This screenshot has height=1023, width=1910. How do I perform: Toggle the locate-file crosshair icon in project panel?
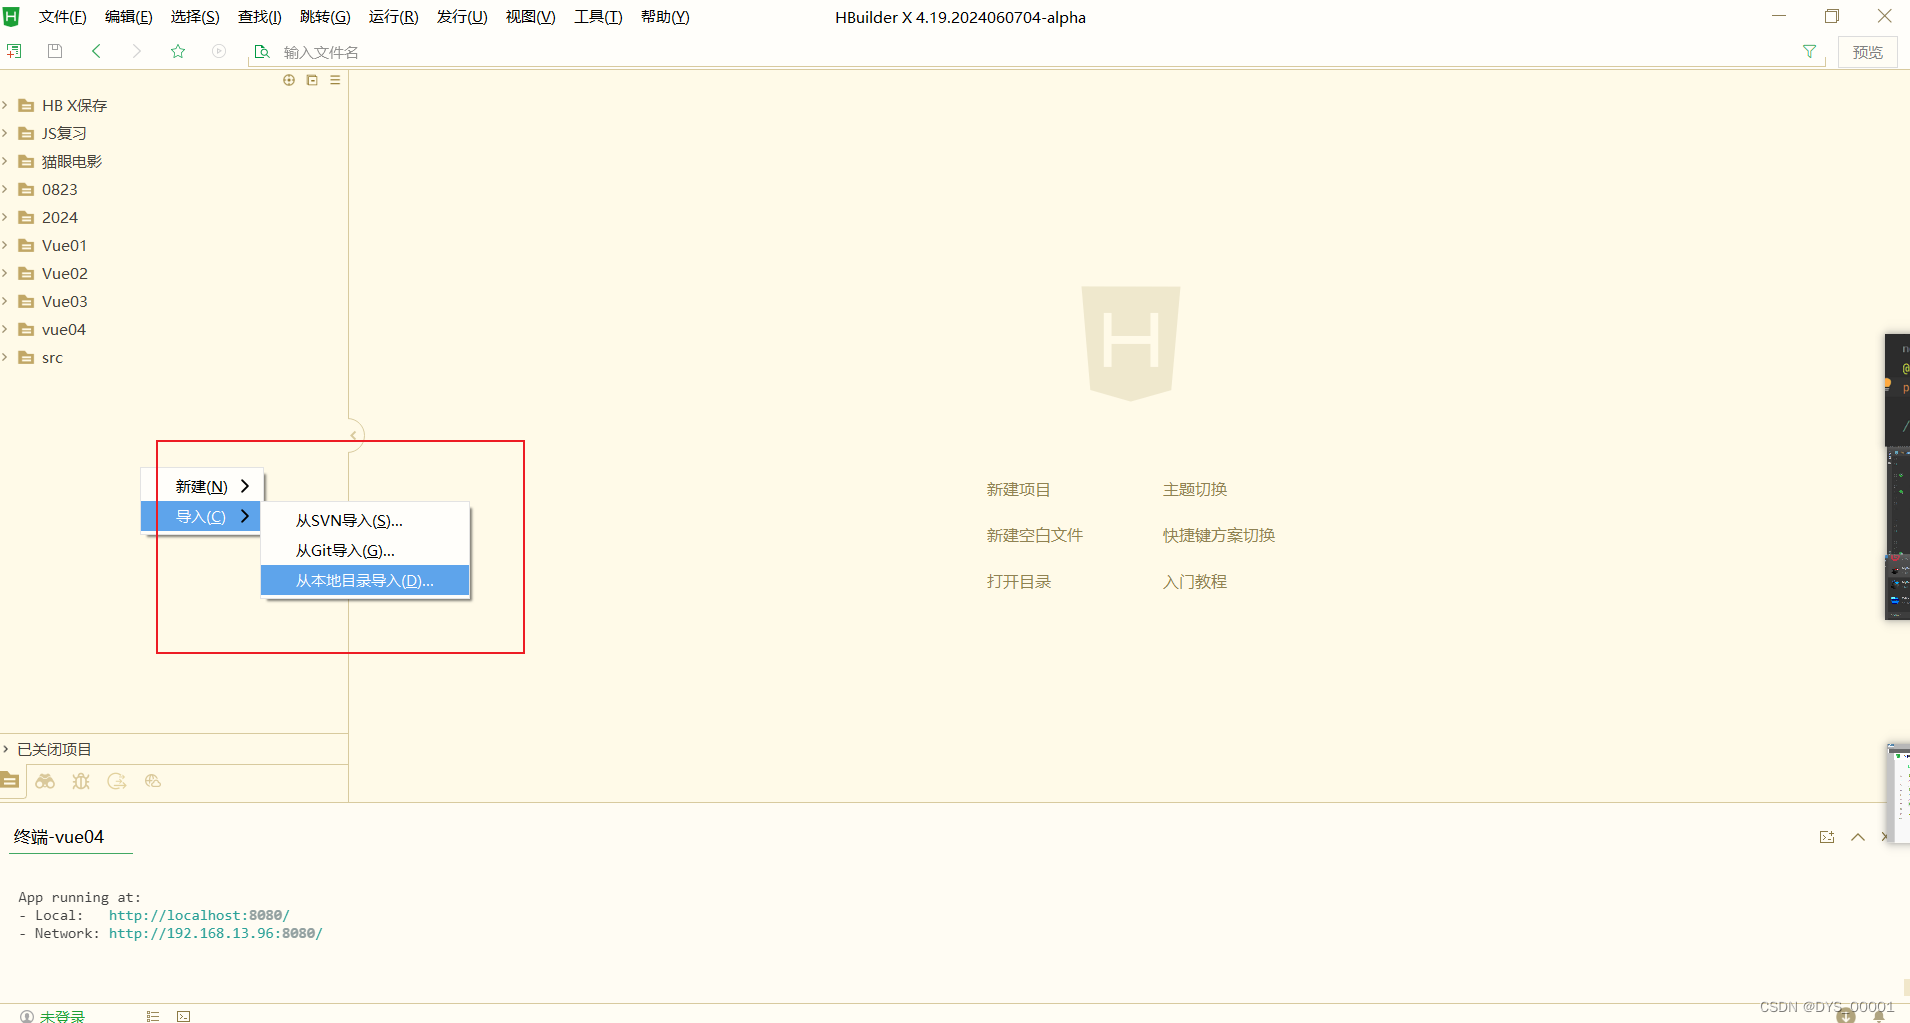click(x=288, y=80)
